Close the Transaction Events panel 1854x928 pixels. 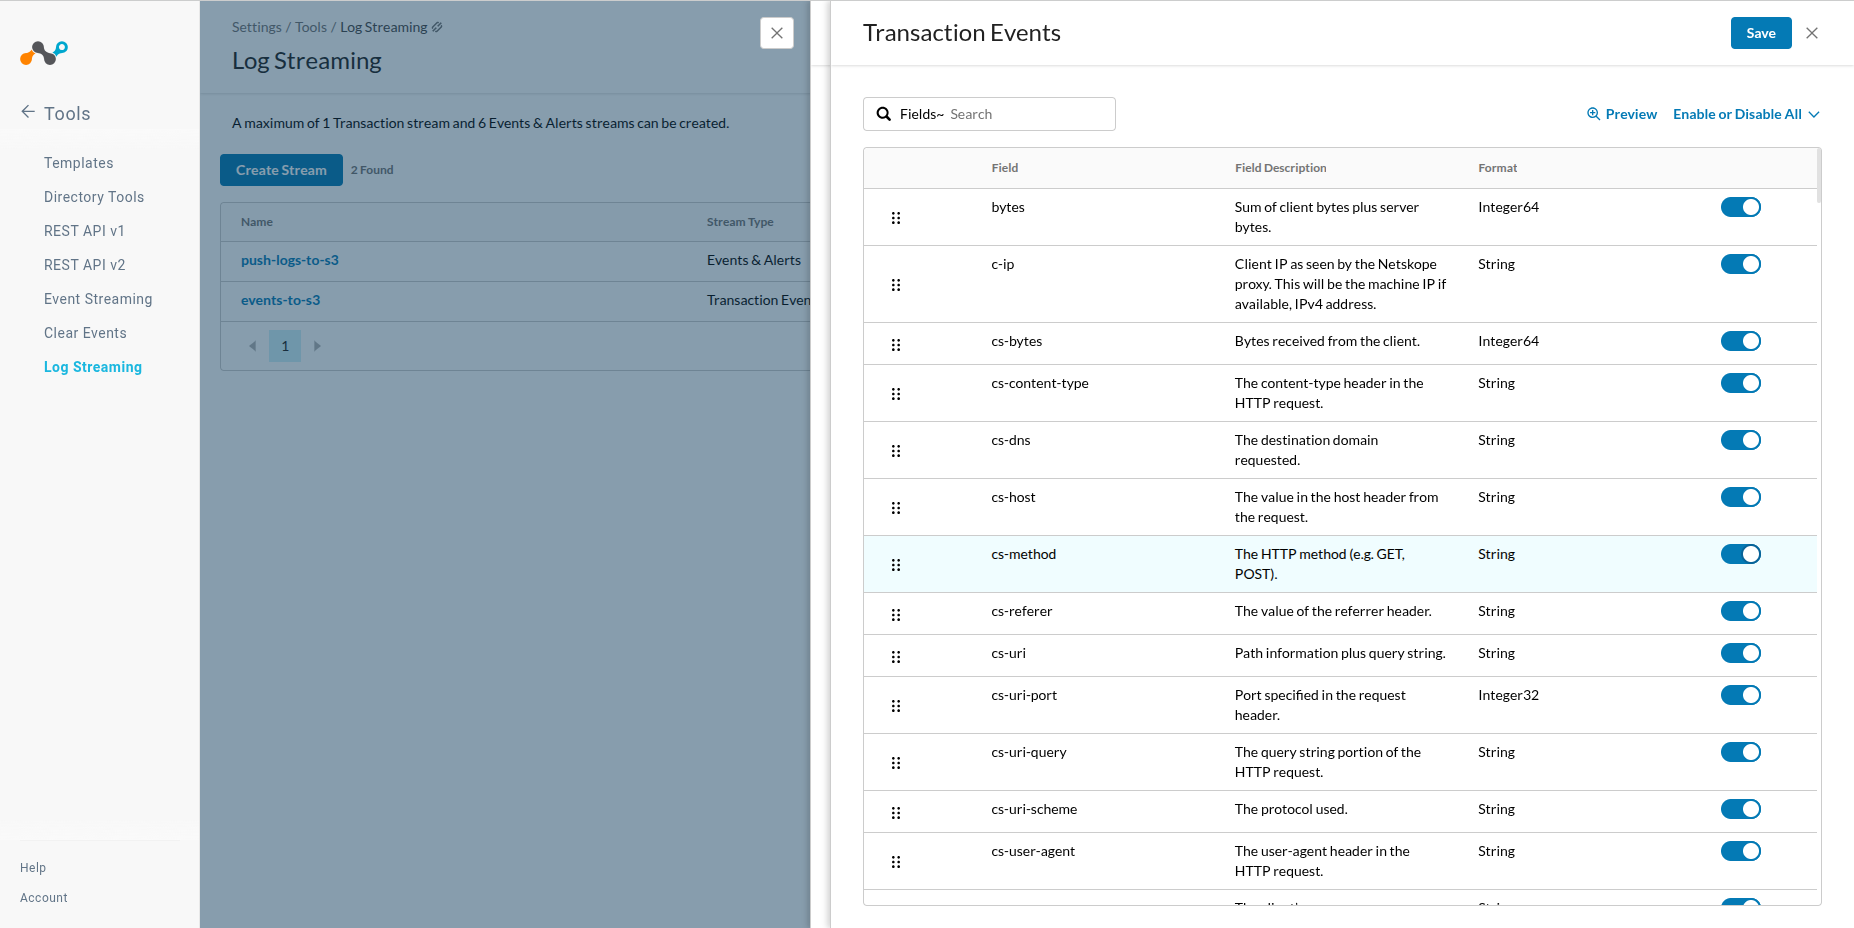1812,33
